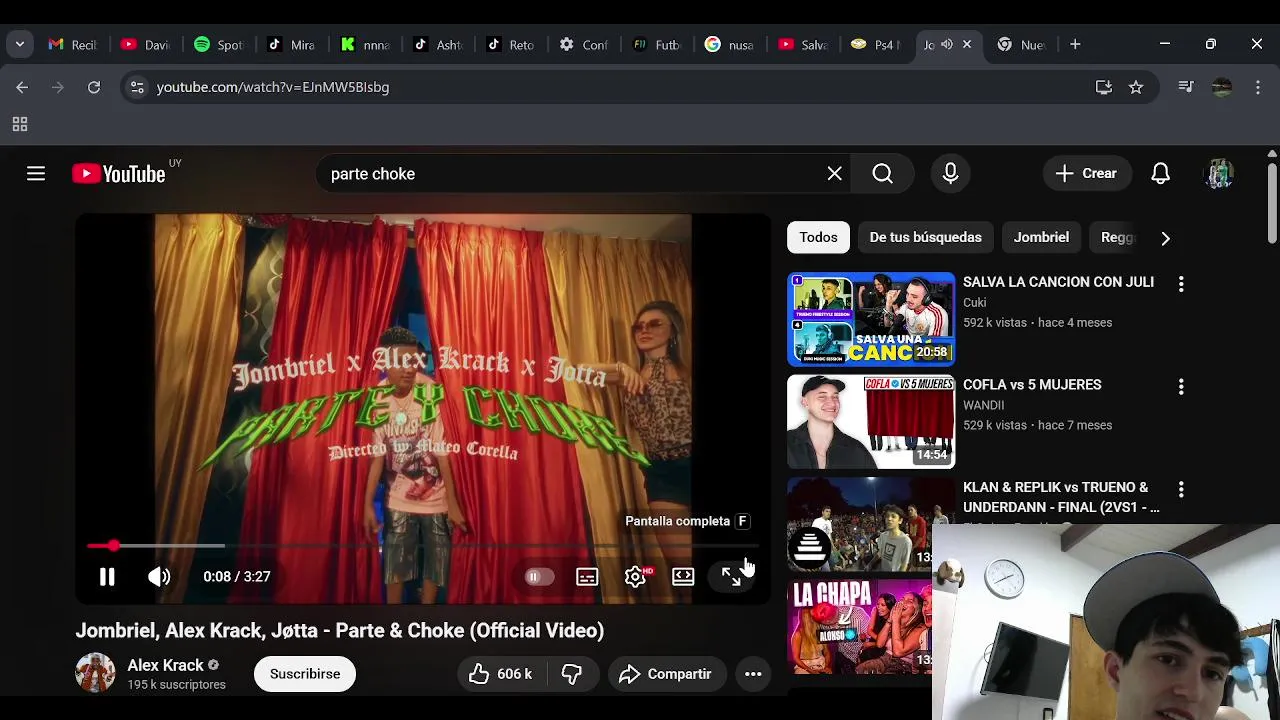This screenshot has height=720, width=1280.
Task: Open the YouTube account avatar menu
Action: [1218, 174]
